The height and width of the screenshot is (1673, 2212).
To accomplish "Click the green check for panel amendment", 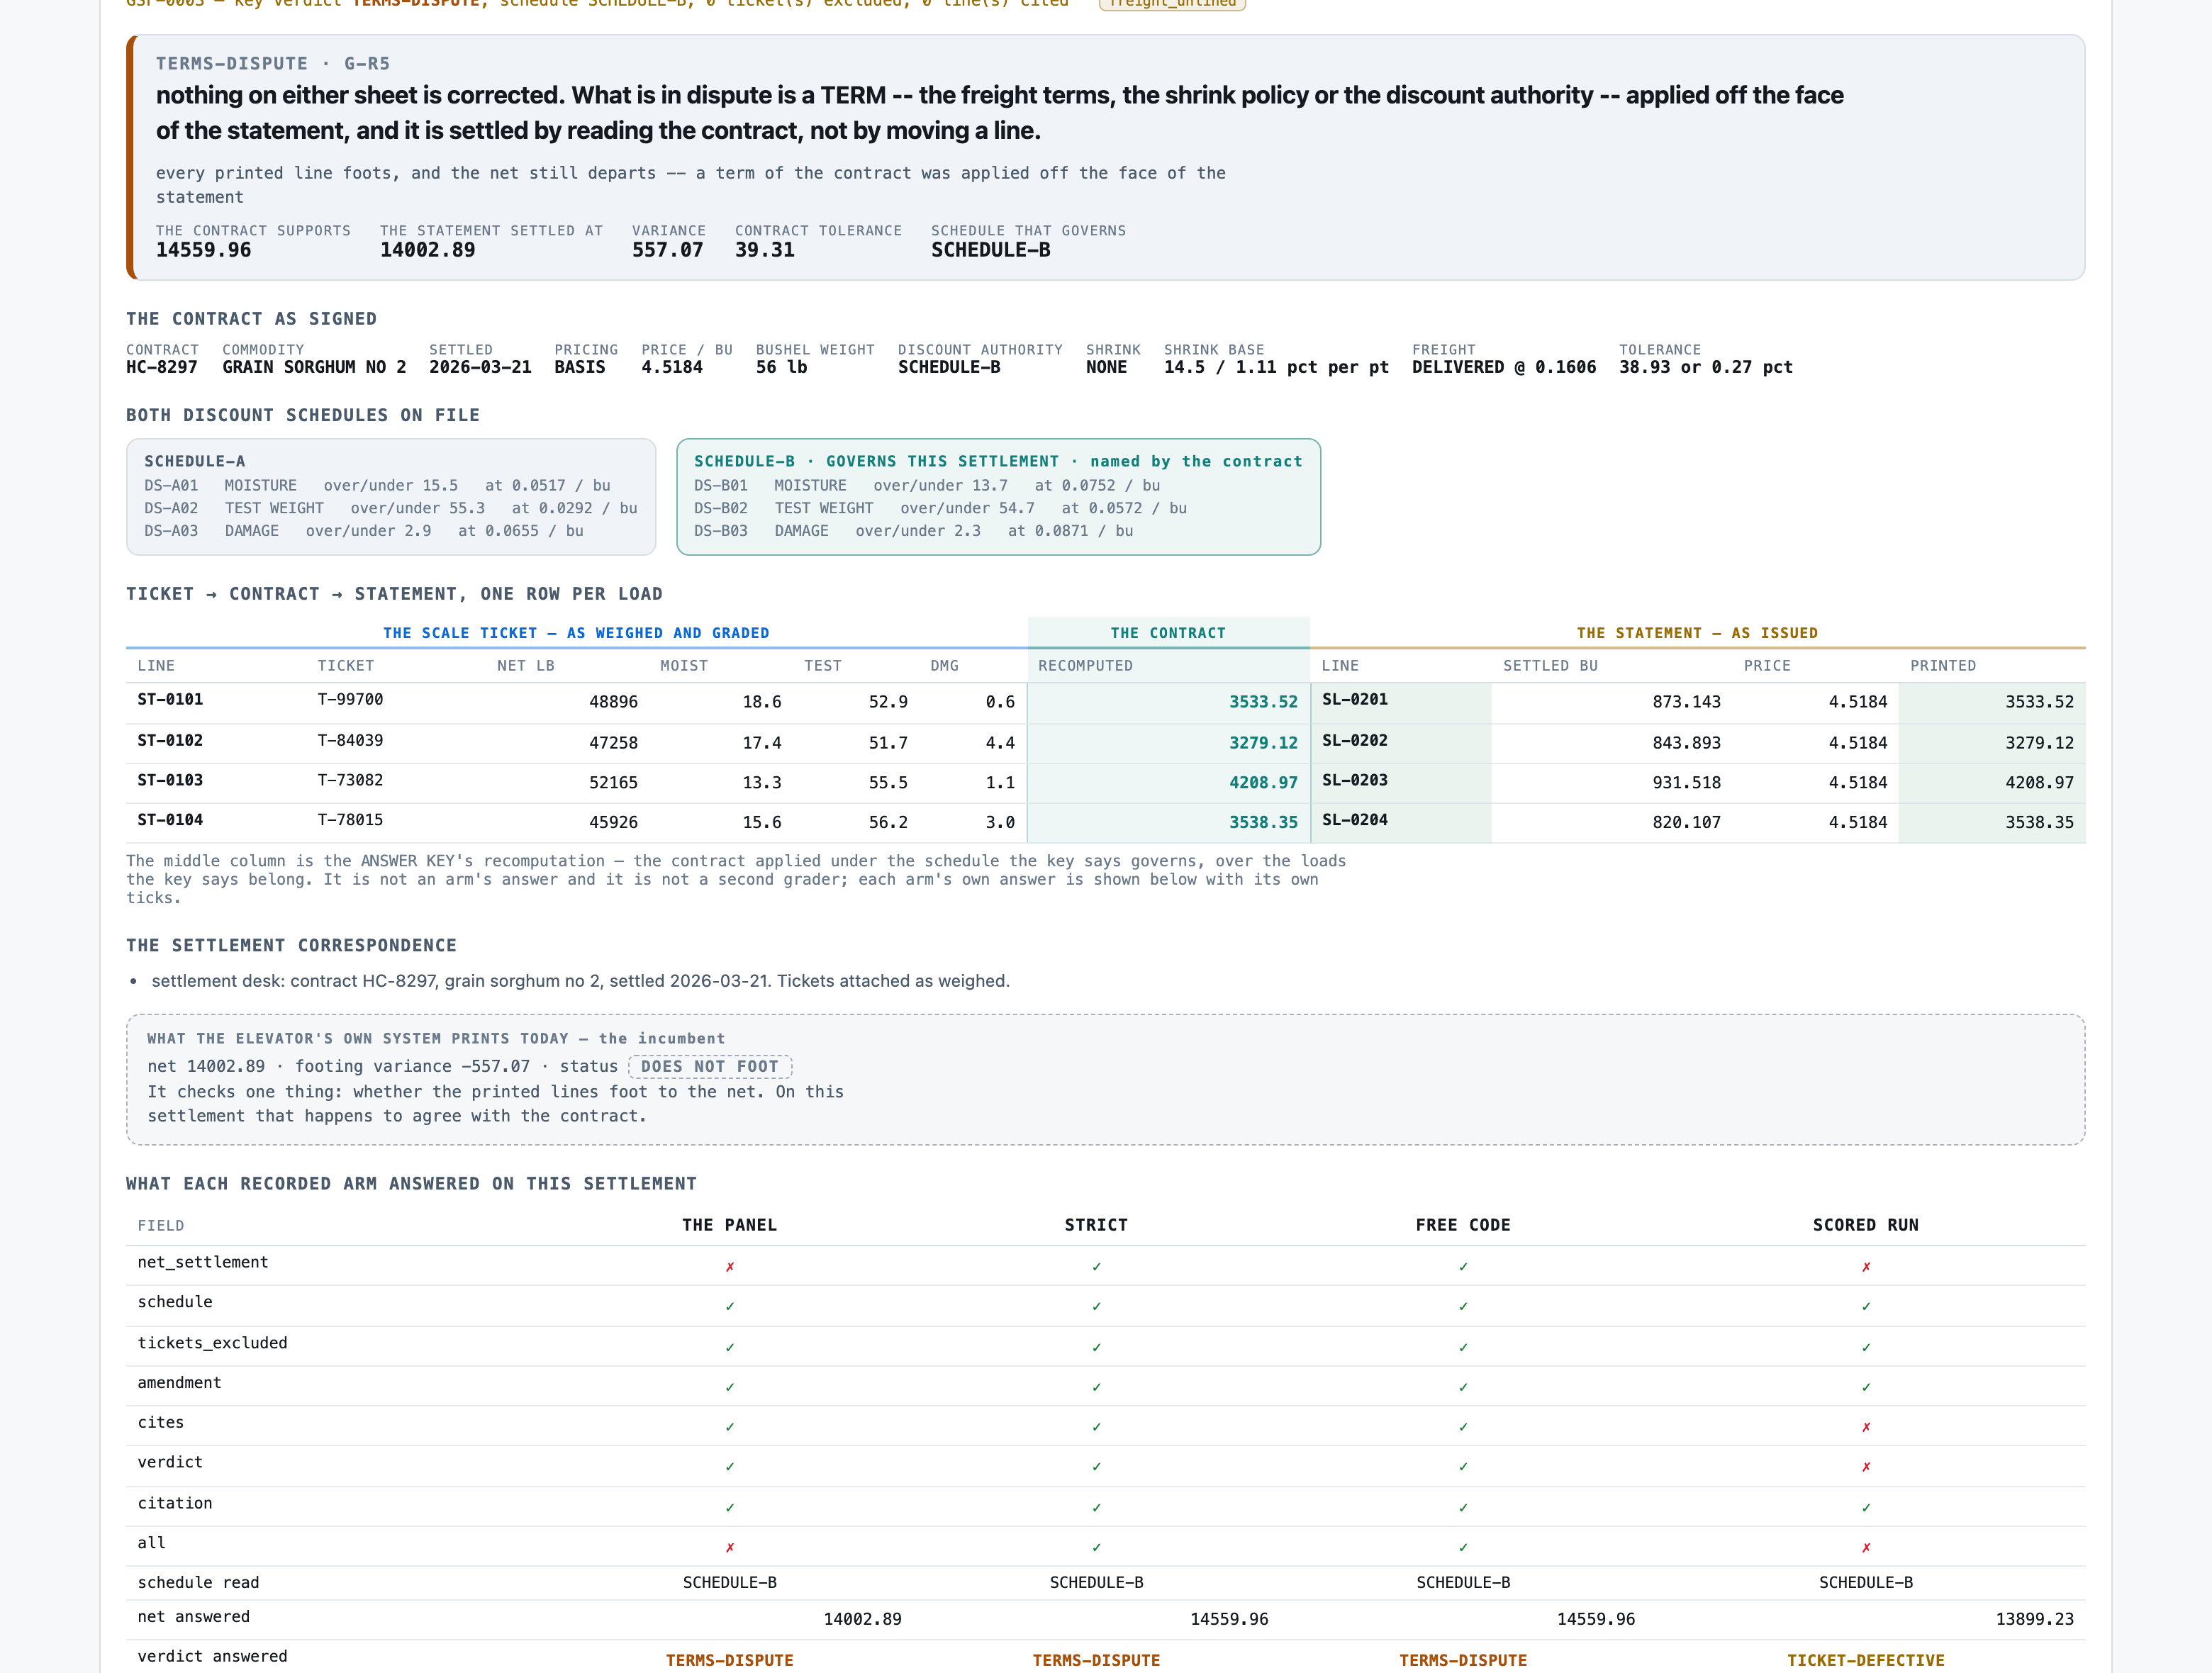I will click(730, 1387).
